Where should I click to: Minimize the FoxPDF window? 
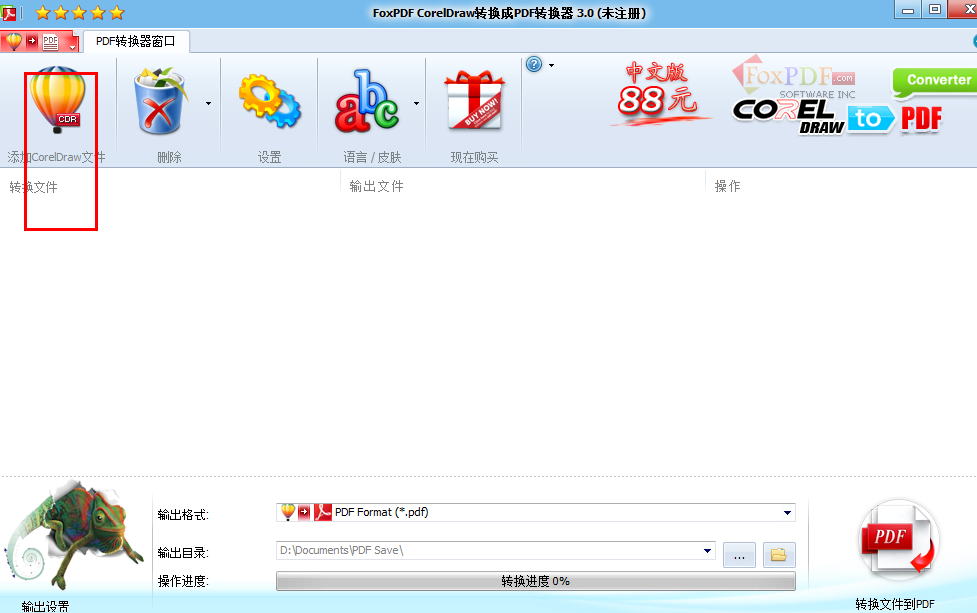908,9
